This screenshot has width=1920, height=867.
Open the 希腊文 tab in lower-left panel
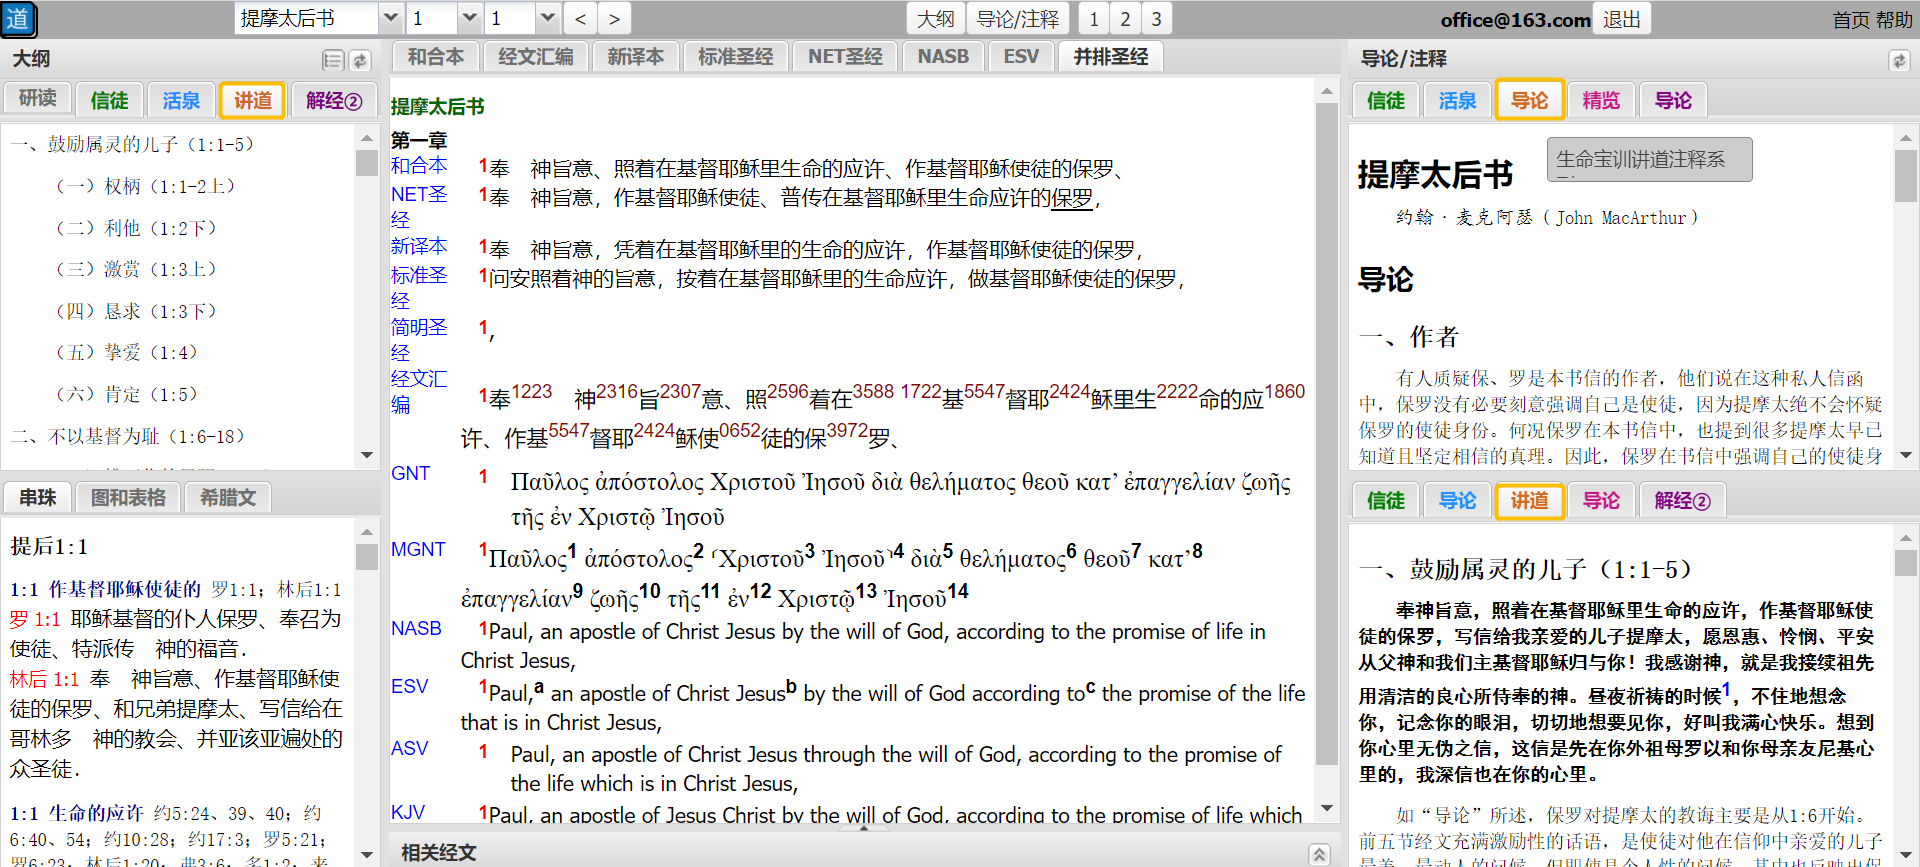pyautogui.click(x=228, y=497)
